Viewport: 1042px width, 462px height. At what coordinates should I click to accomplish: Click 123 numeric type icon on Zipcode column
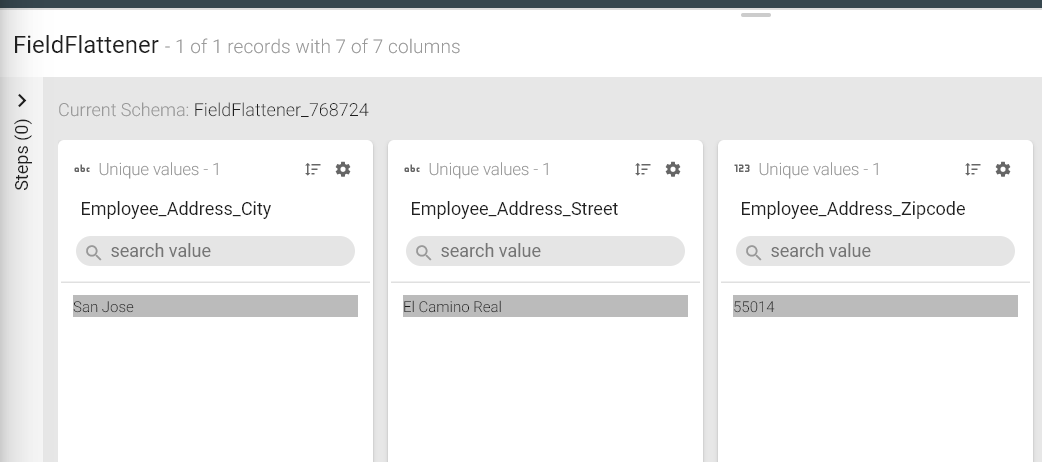tap(742, 170)
